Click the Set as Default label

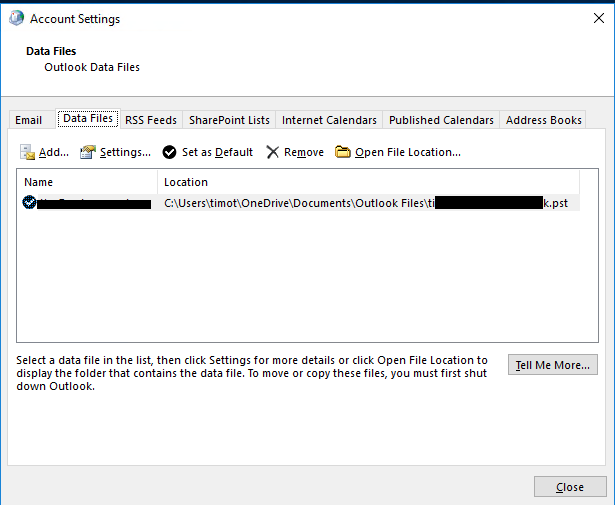coord(217,152)
